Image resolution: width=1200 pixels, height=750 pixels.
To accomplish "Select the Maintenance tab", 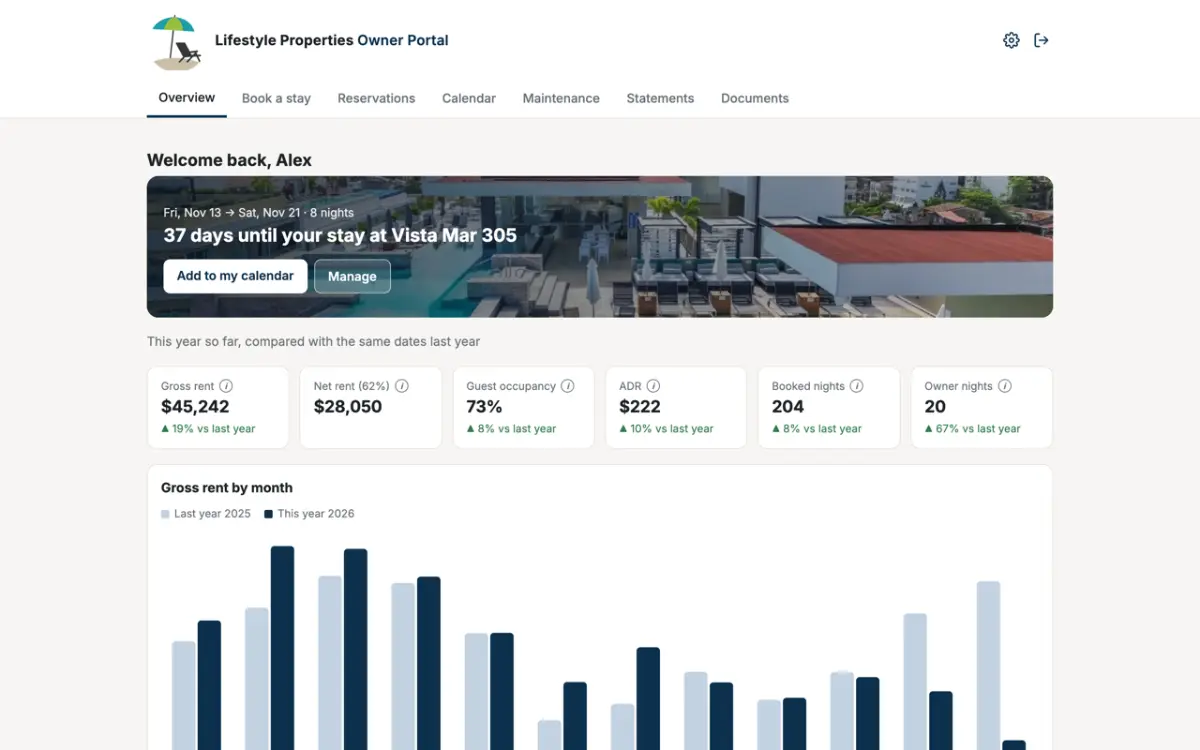I will tap(561, 98).
